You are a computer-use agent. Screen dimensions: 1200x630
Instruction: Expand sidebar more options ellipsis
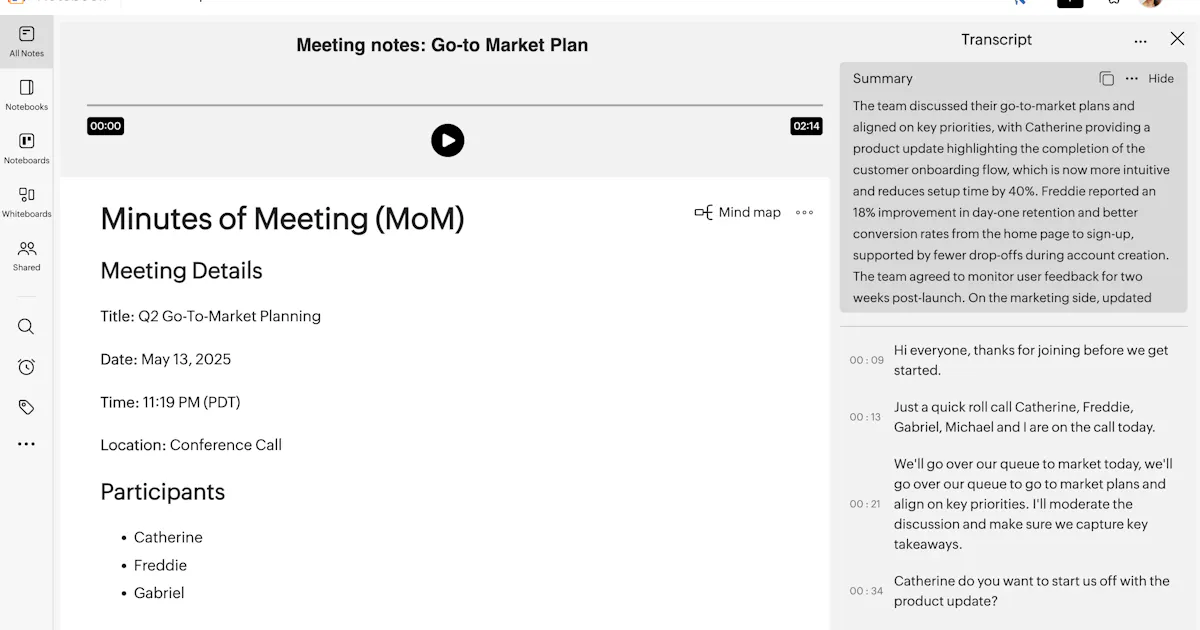click(27, 444)
